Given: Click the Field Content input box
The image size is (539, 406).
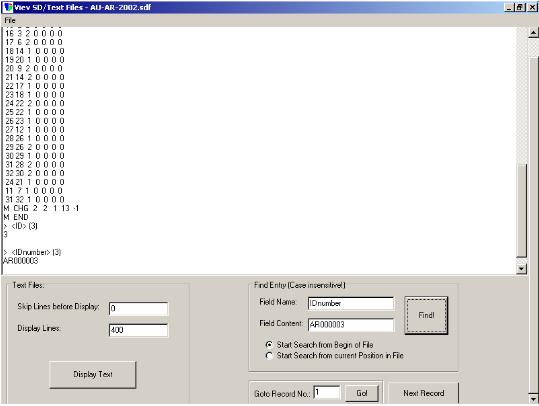Looking at the screenshot, I should [x=351, y=325].
